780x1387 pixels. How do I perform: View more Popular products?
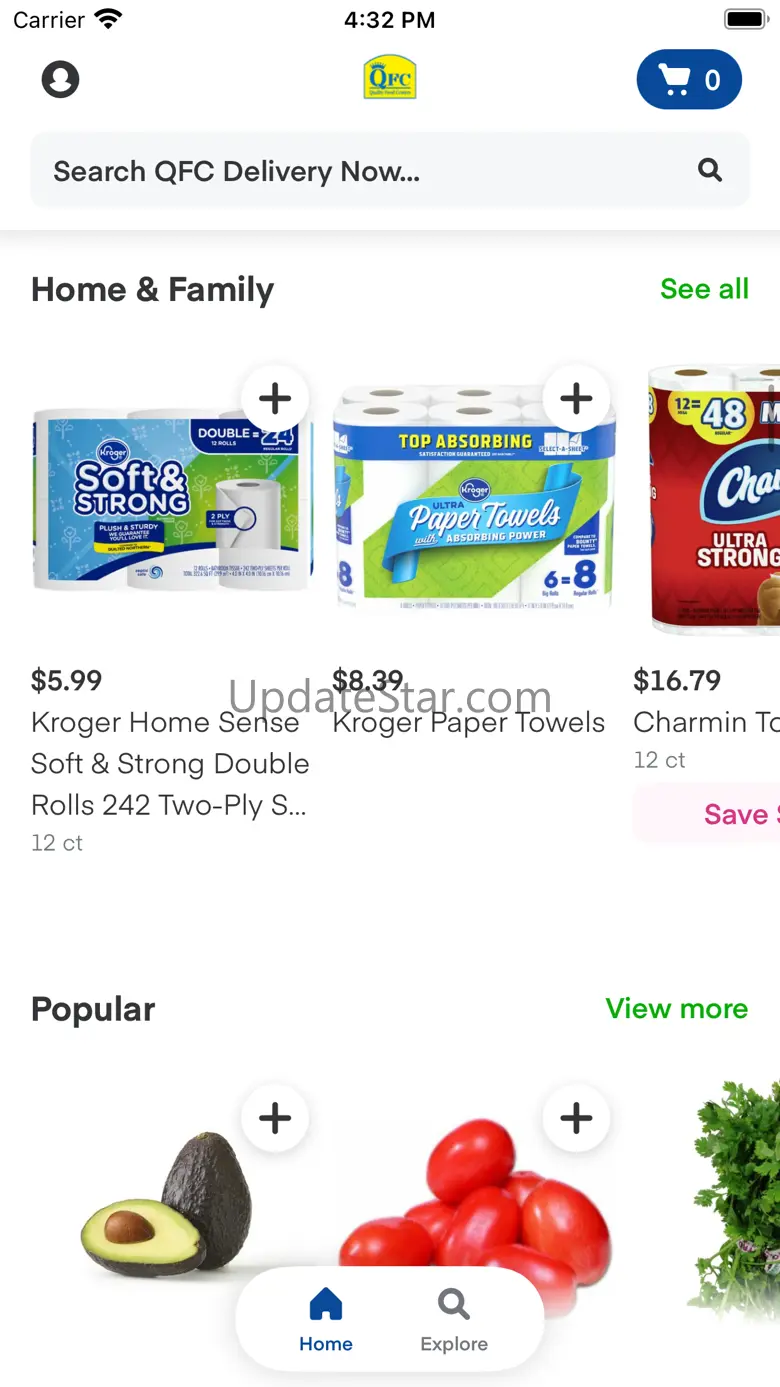click(x=677, y=1008)
